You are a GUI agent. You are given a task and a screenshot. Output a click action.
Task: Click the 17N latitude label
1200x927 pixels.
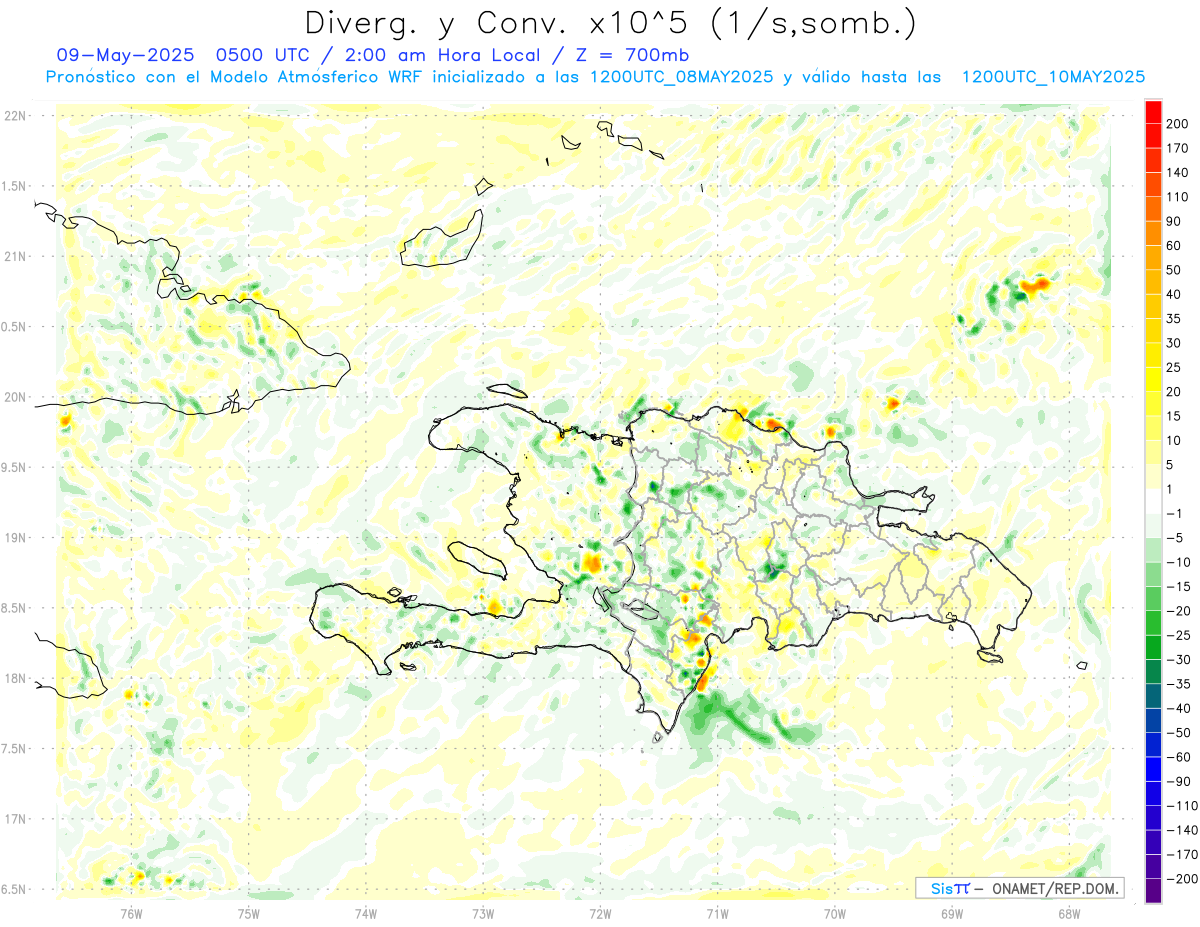click(15, 819)
